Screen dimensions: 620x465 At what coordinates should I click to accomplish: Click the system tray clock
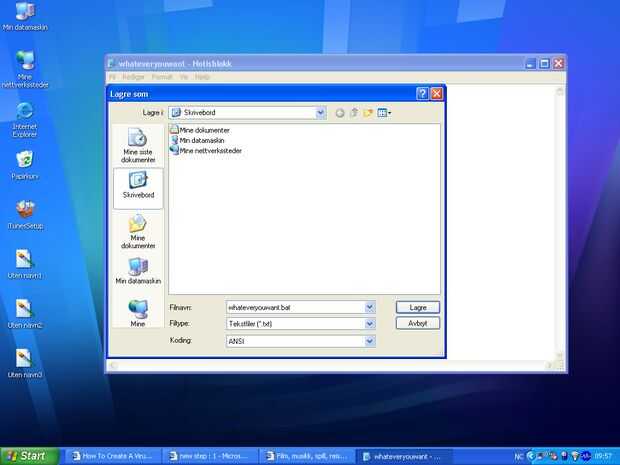click(603, 457)
